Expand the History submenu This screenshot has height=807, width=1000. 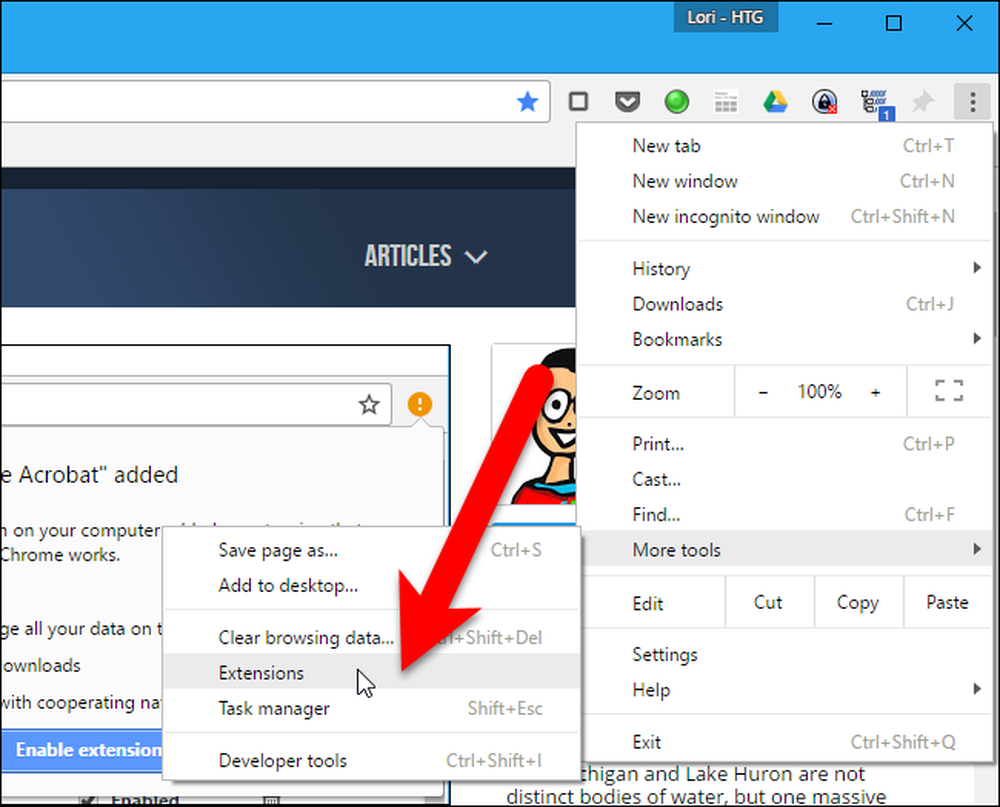click(x=784, y=269)
